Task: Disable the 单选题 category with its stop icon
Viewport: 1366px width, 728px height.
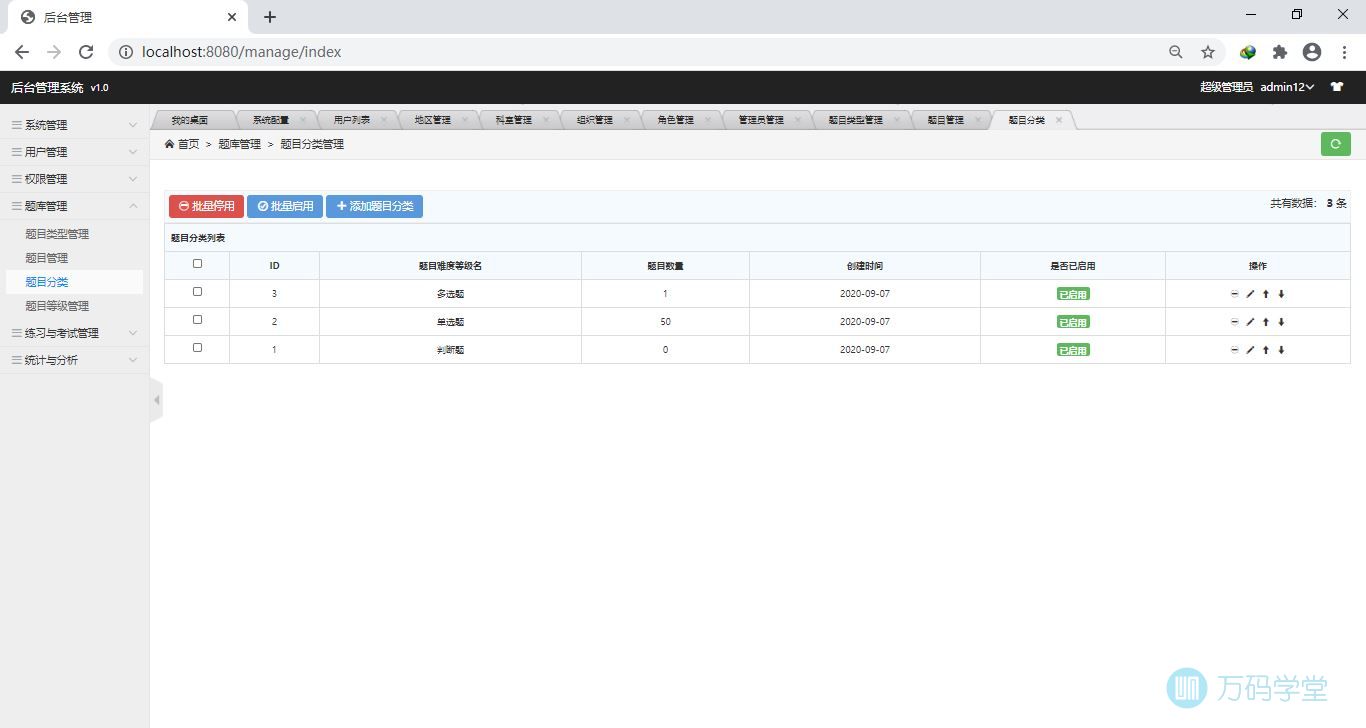Action: [1235, 322]
